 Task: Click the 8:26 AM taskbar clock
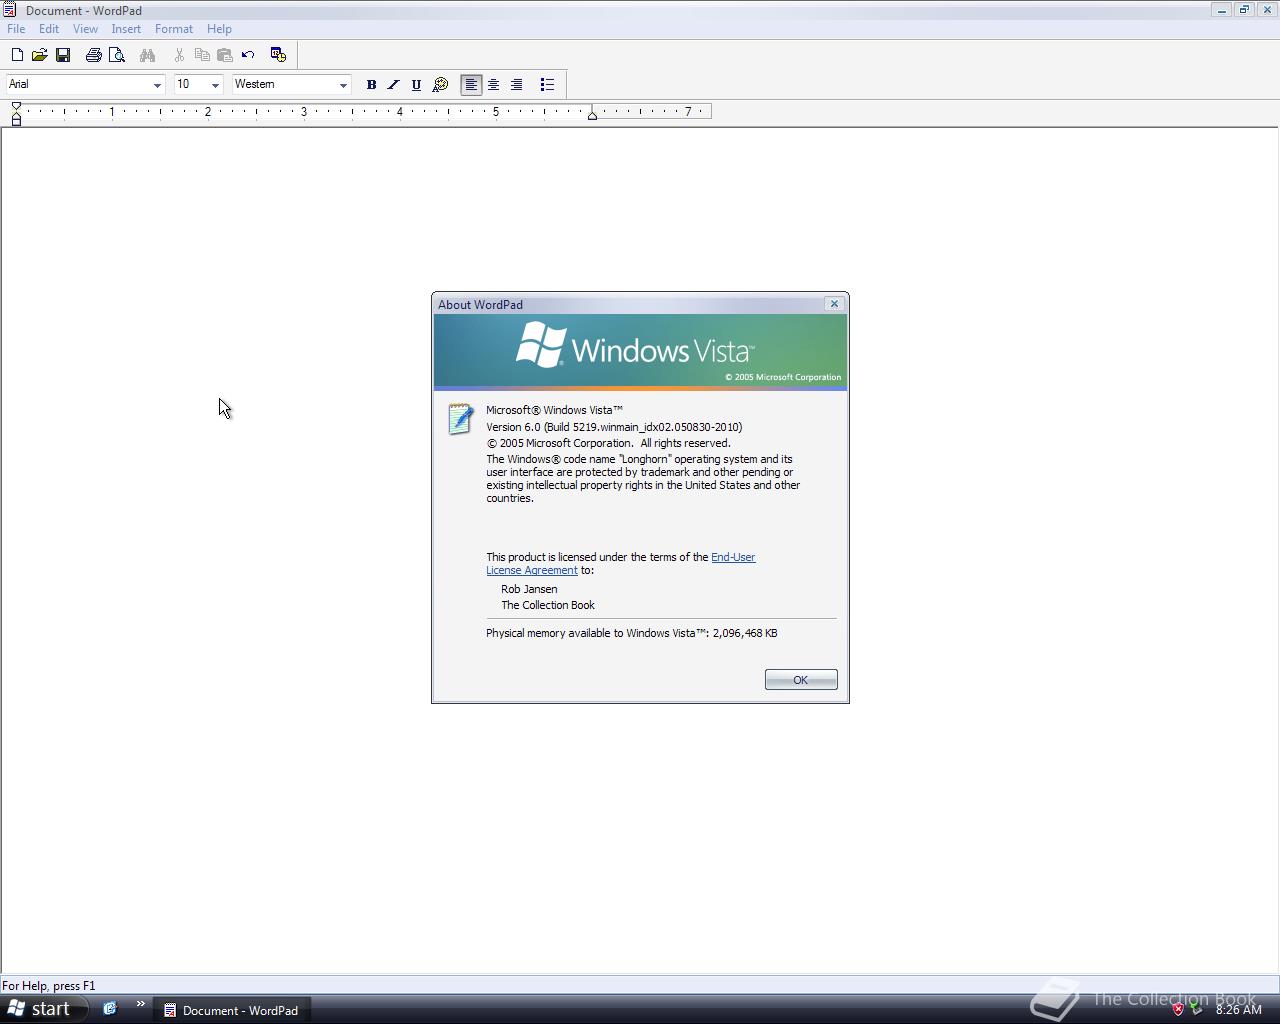coord(1238,1010)
